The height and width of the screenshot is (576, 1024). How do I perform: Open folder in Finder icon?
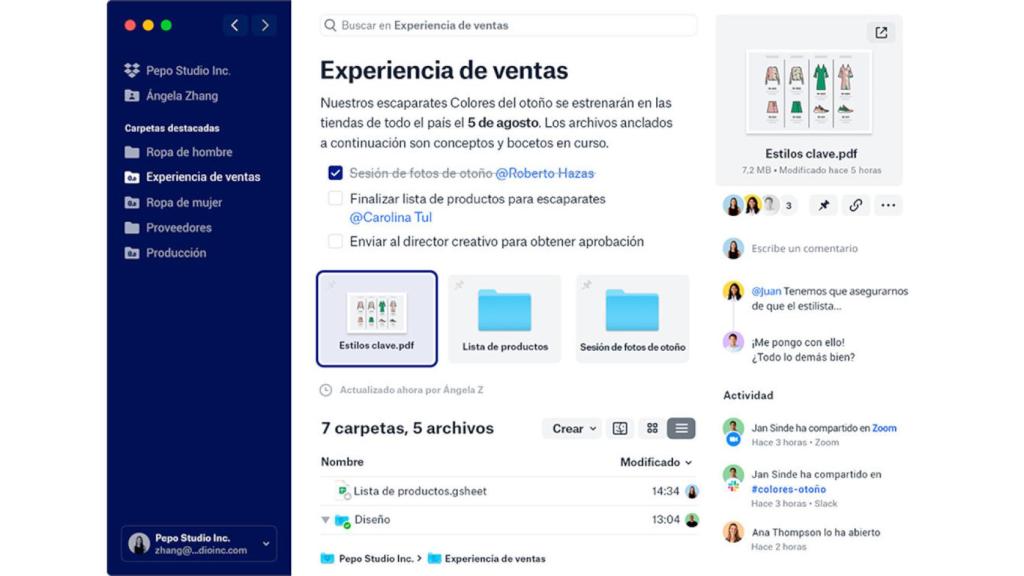point(621,428)
